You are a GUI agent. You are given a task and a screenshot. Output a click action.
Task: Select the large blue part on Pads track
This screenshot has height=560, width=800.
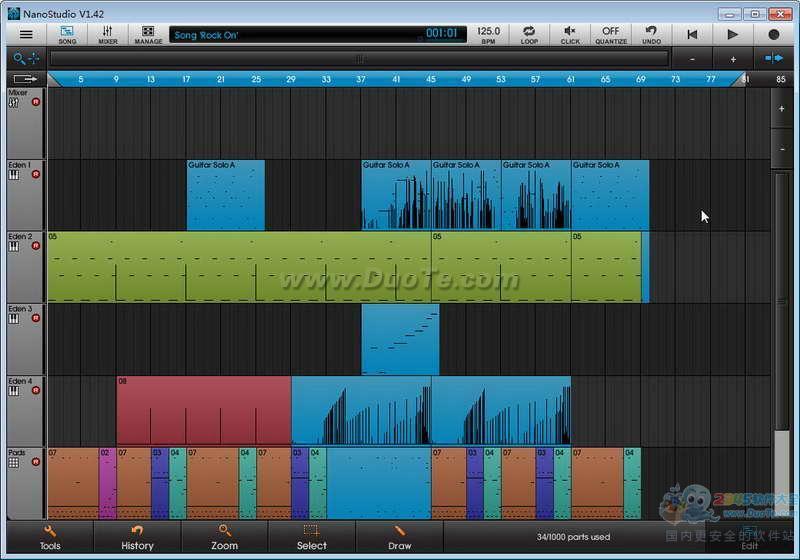379,483
